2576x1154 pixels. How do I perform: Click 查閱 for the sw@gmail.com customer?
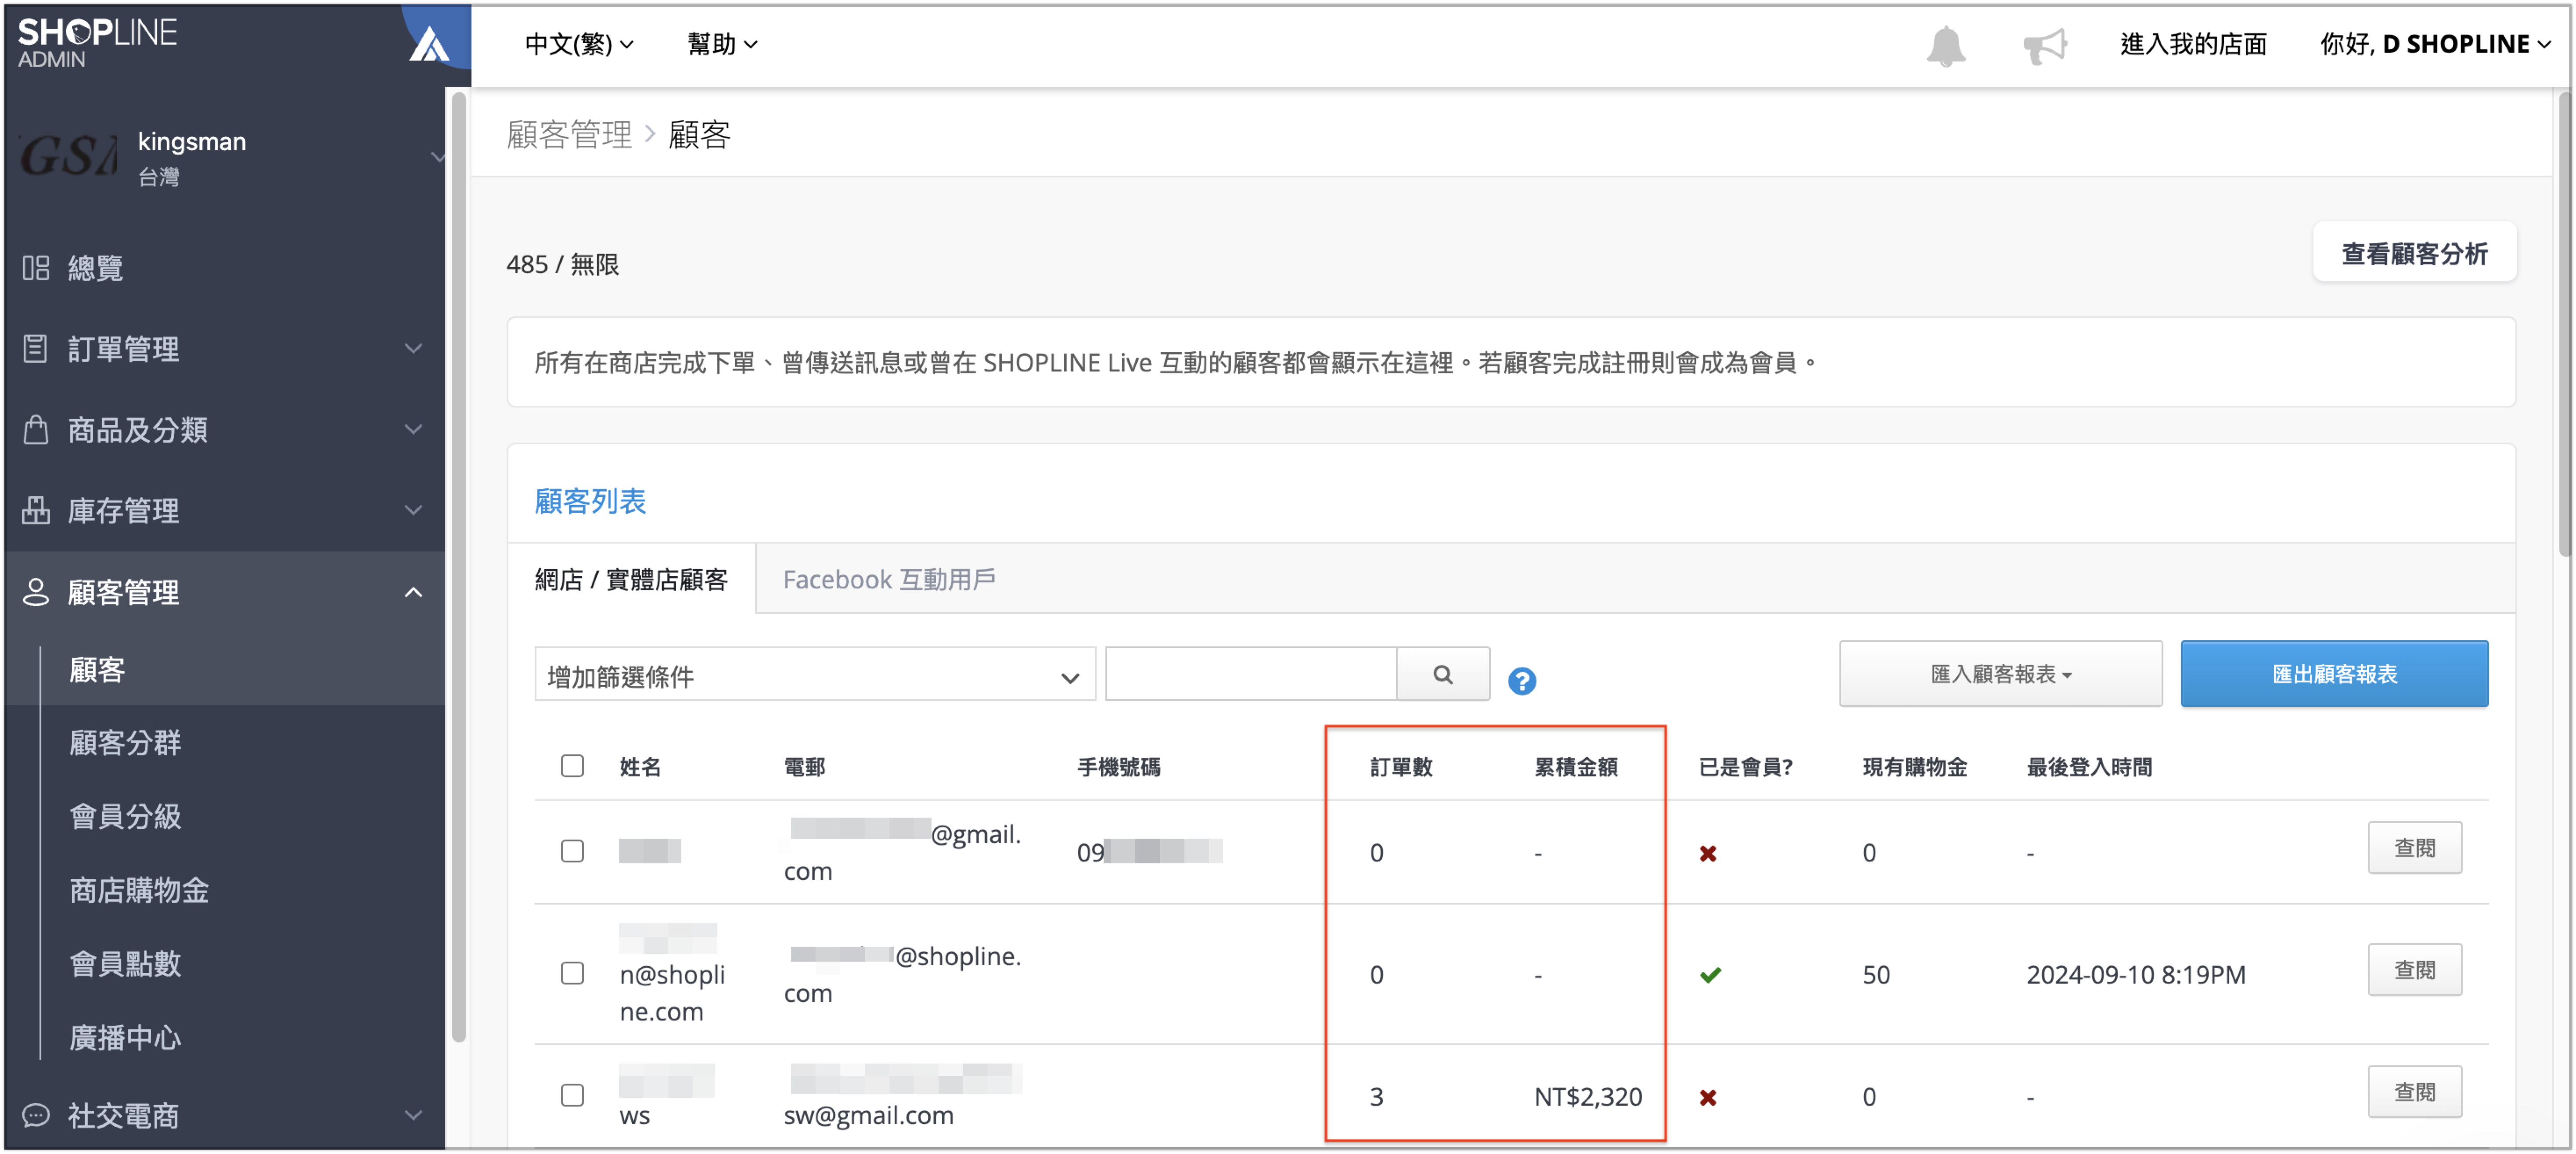click(2414, 1092)
